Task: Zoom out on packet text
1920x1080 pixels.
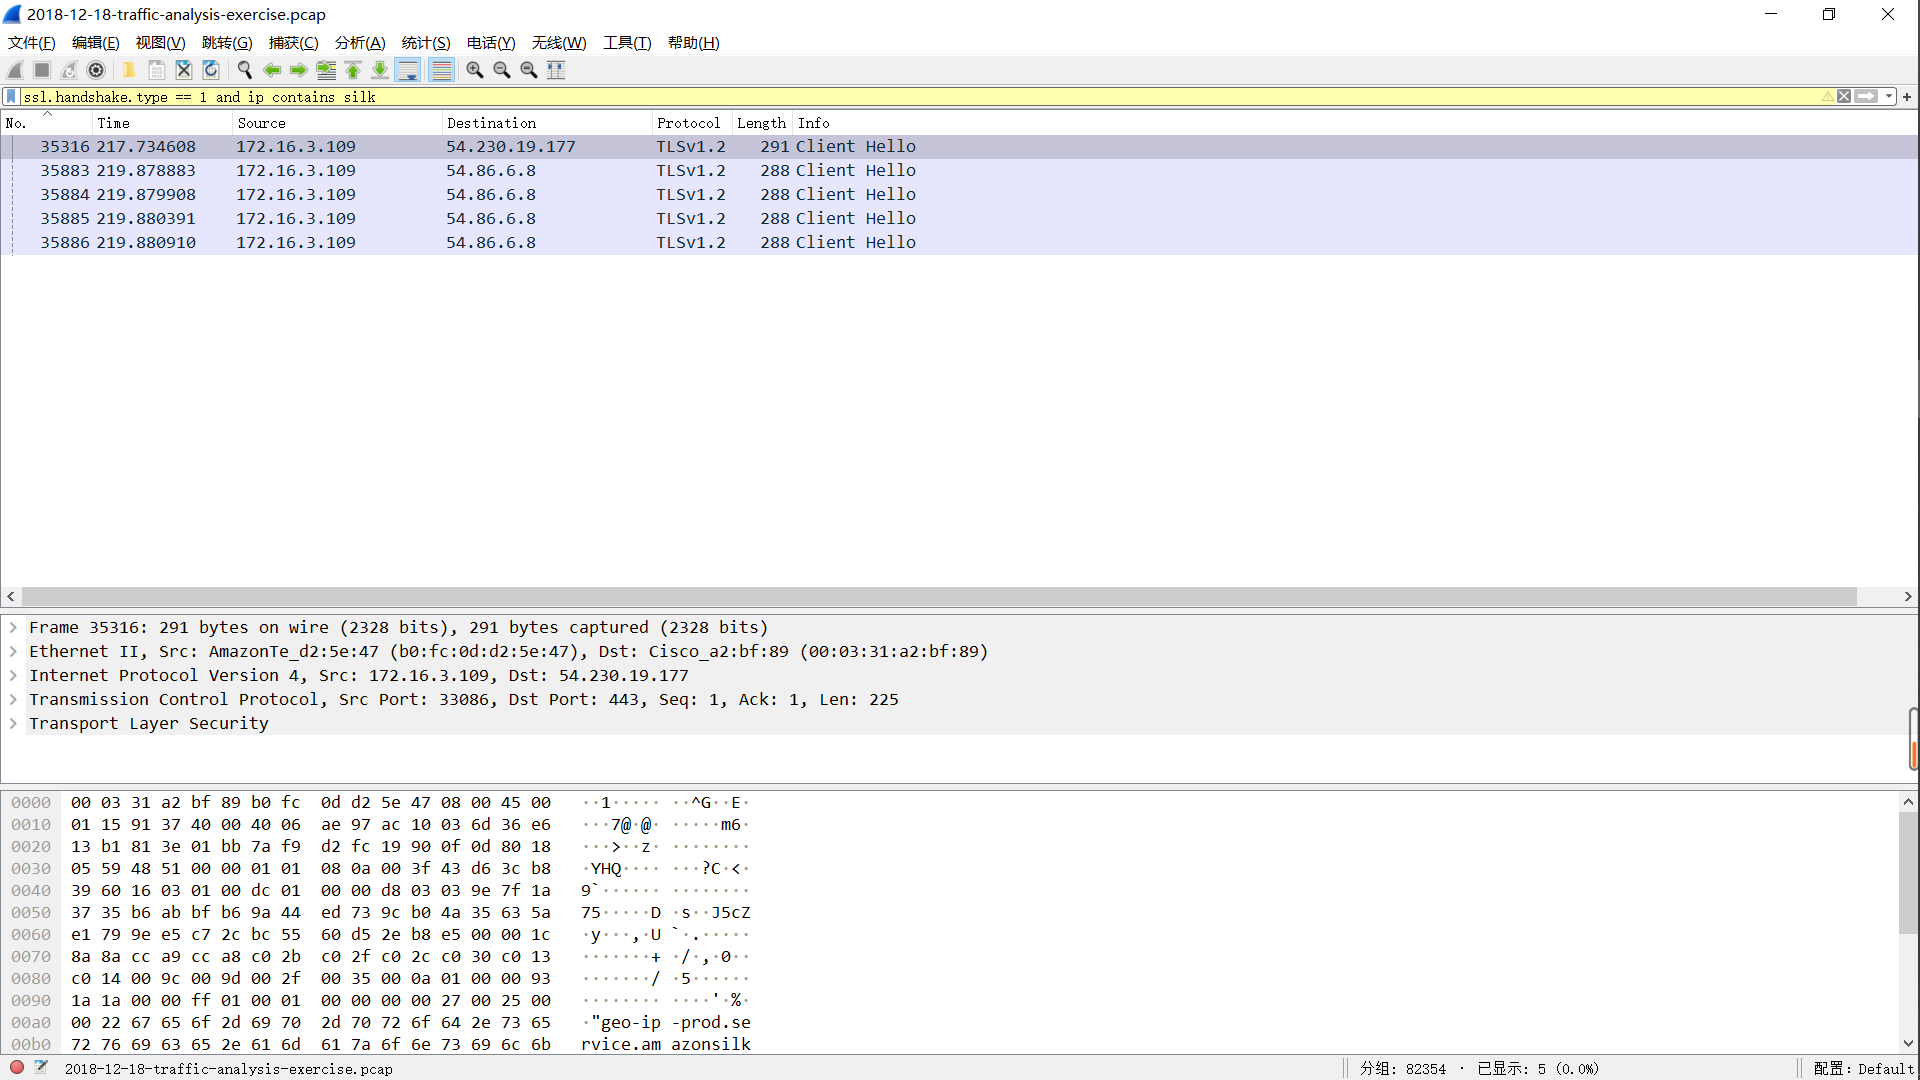Action: pyautogui.click(x=502, y=70)
